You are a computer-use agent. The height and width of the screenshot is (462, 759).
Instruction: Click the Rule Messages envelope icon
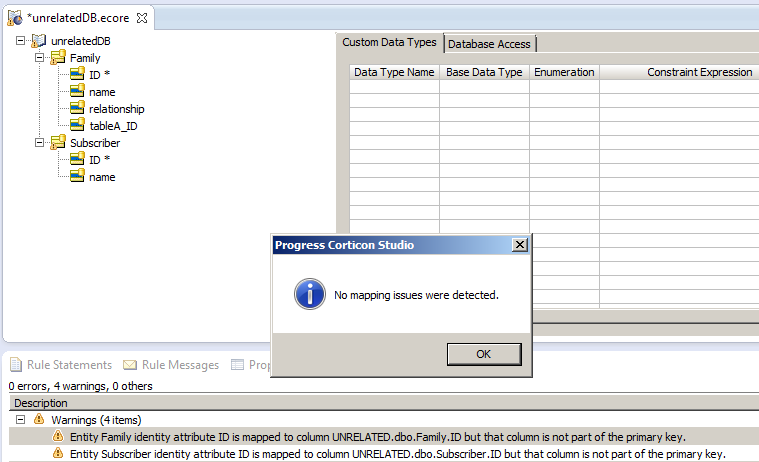pos(130,365)
